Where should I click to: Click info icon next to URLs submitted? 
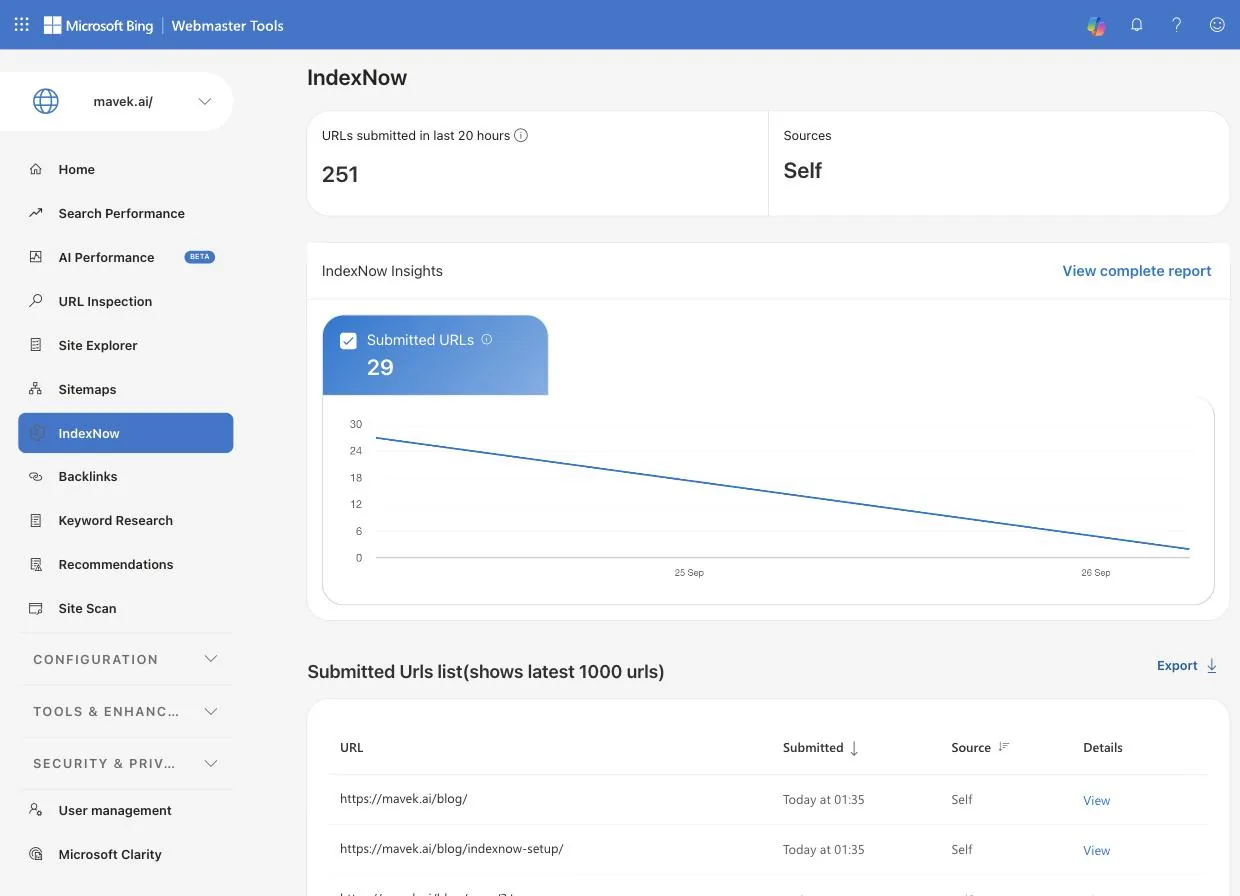point(521,135)
